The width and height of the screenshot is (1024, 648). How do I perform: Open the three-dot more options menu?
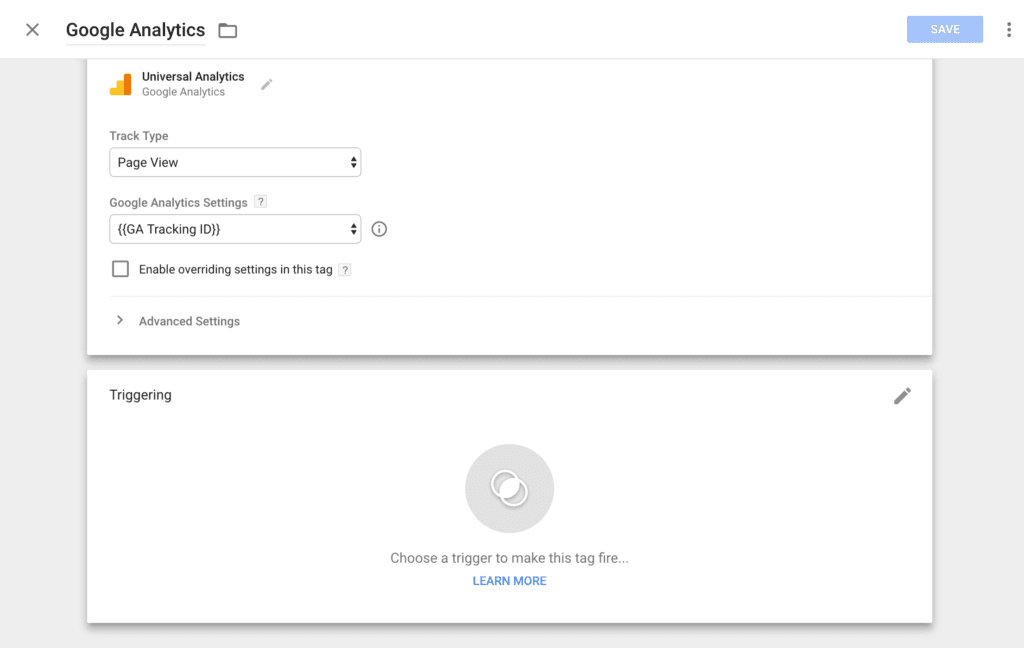point(1008,29)
